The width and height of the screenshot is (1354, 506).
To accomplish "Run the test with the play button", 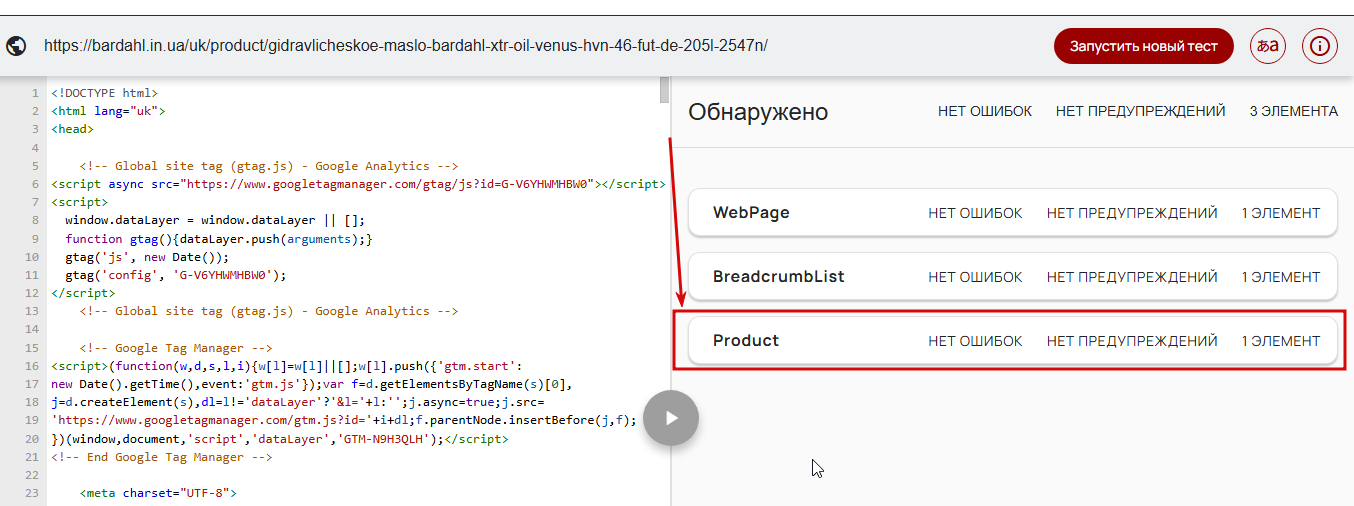I will pos(671,417).
